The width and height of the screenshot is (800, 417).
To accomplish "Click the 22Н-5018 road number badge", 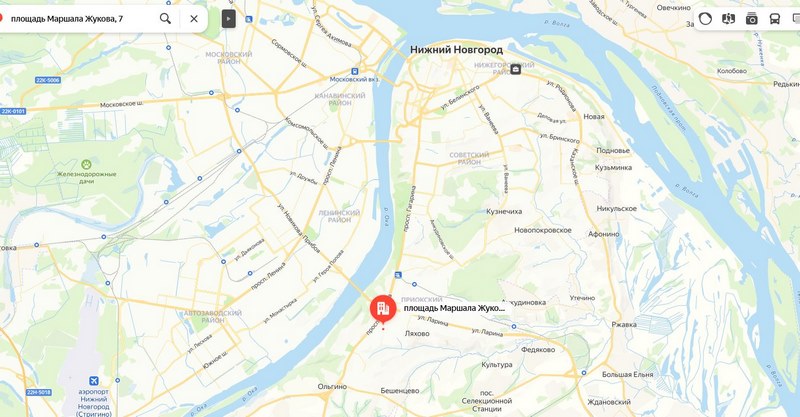I will [38, 392].
